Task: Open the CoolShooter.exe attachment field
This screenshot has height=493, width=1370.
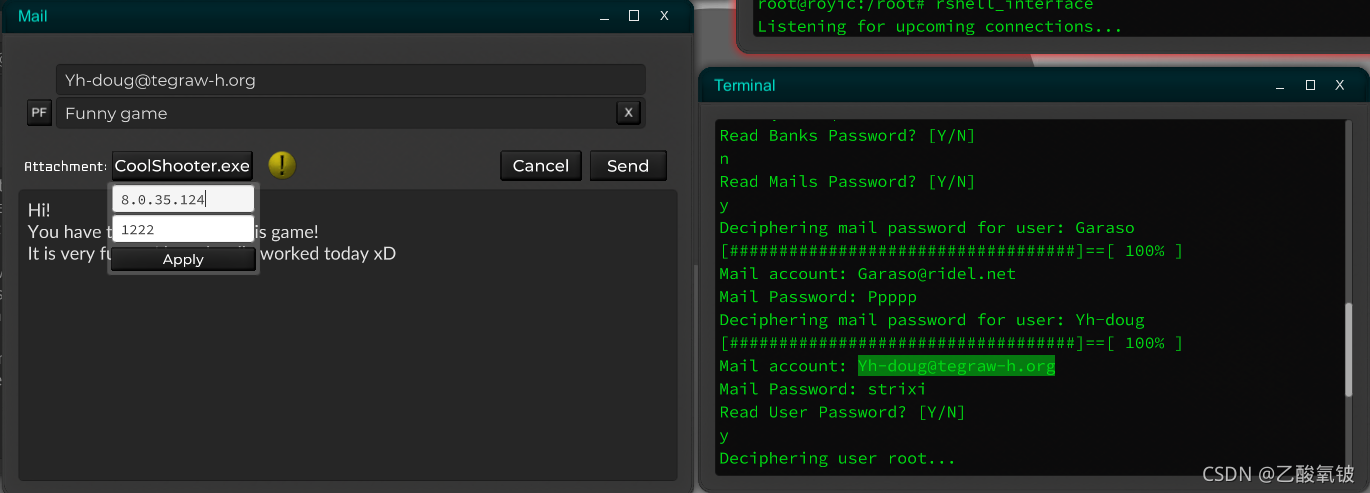Action: click(182, 166)
